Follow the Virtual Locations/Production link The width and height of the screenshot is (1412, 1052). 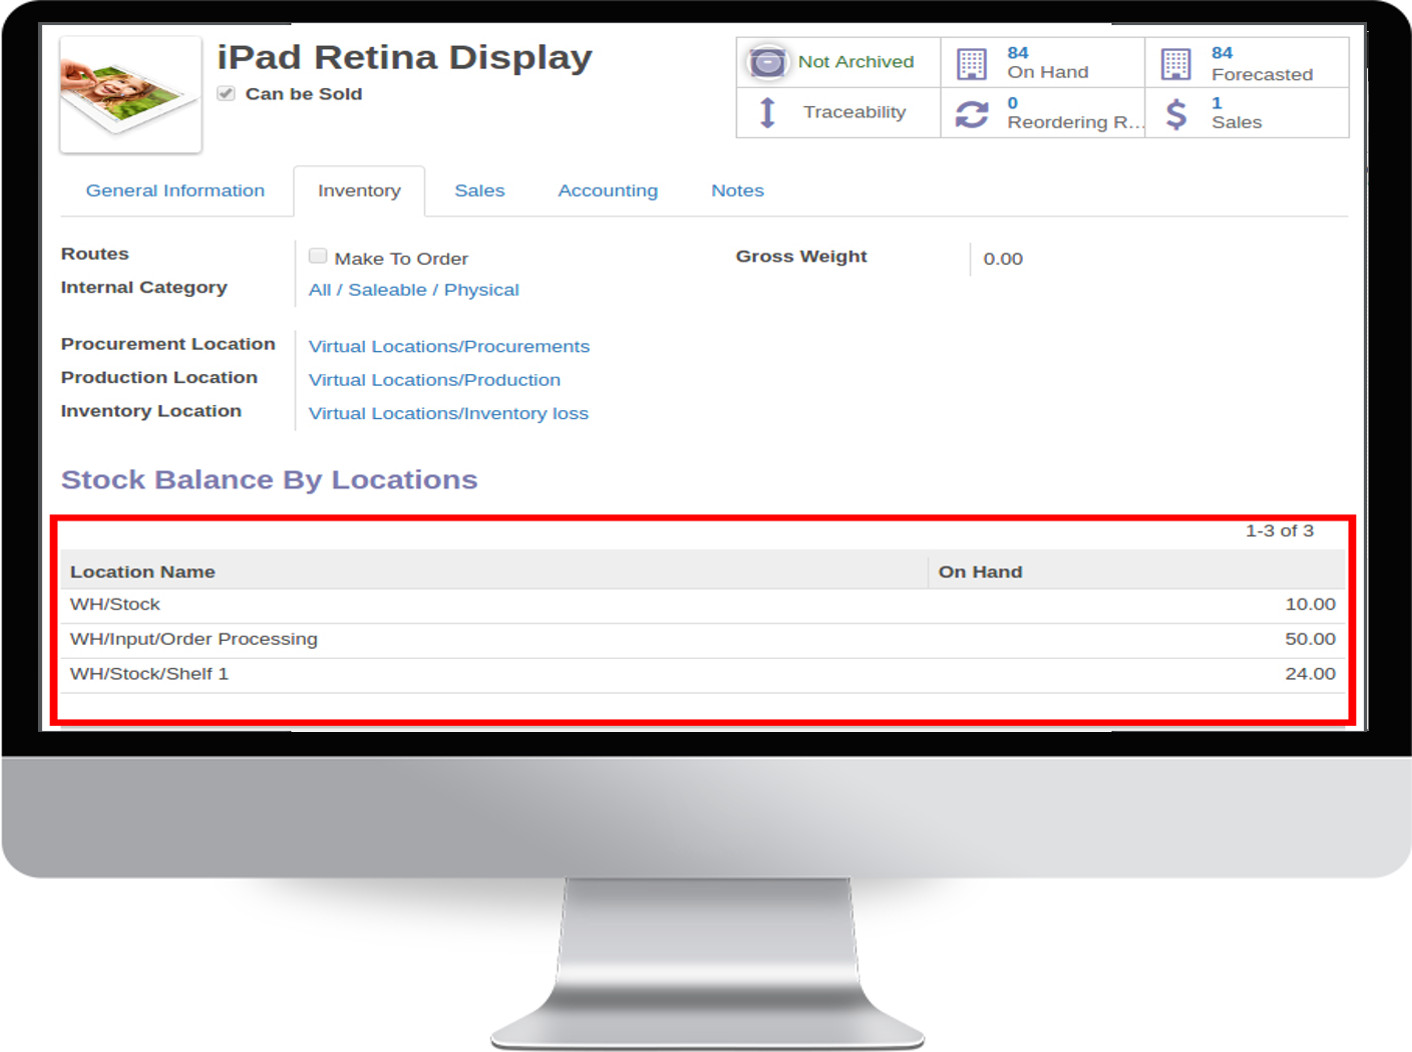[435, 380]
